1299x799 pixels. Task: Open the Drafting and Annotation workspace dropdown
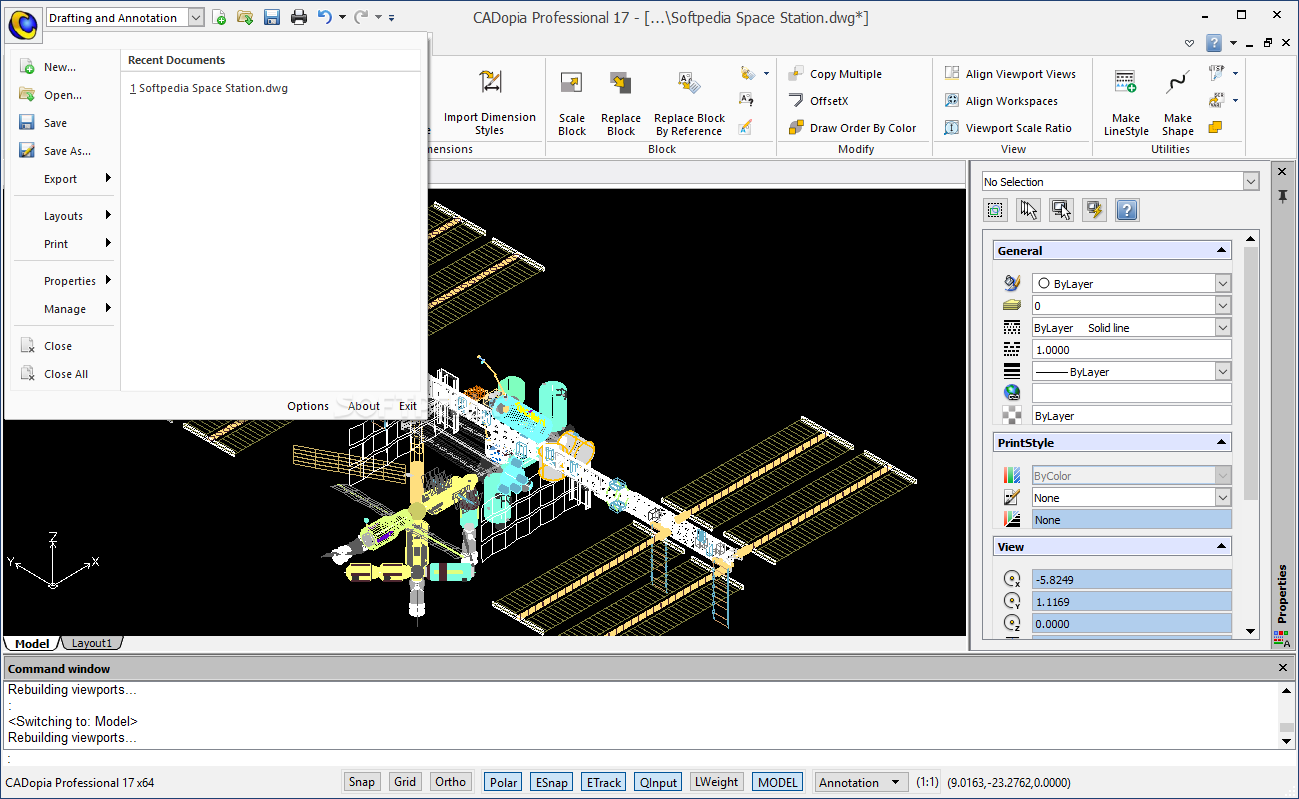pyautogui.click(x=196, y=17)
